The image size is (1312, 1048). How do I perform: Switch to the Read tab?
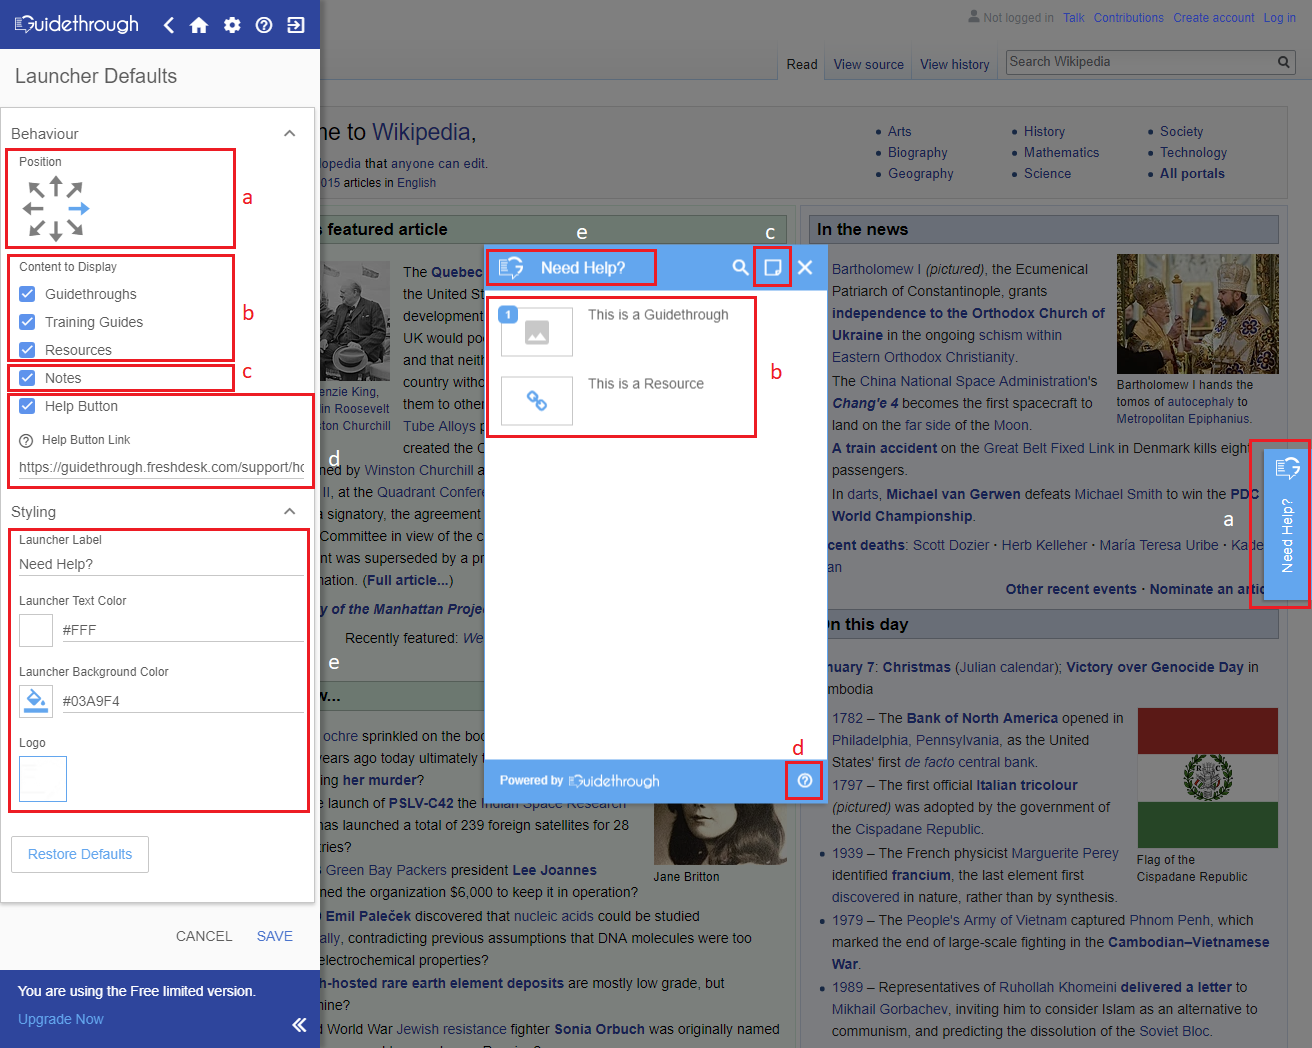coord(802,64)
